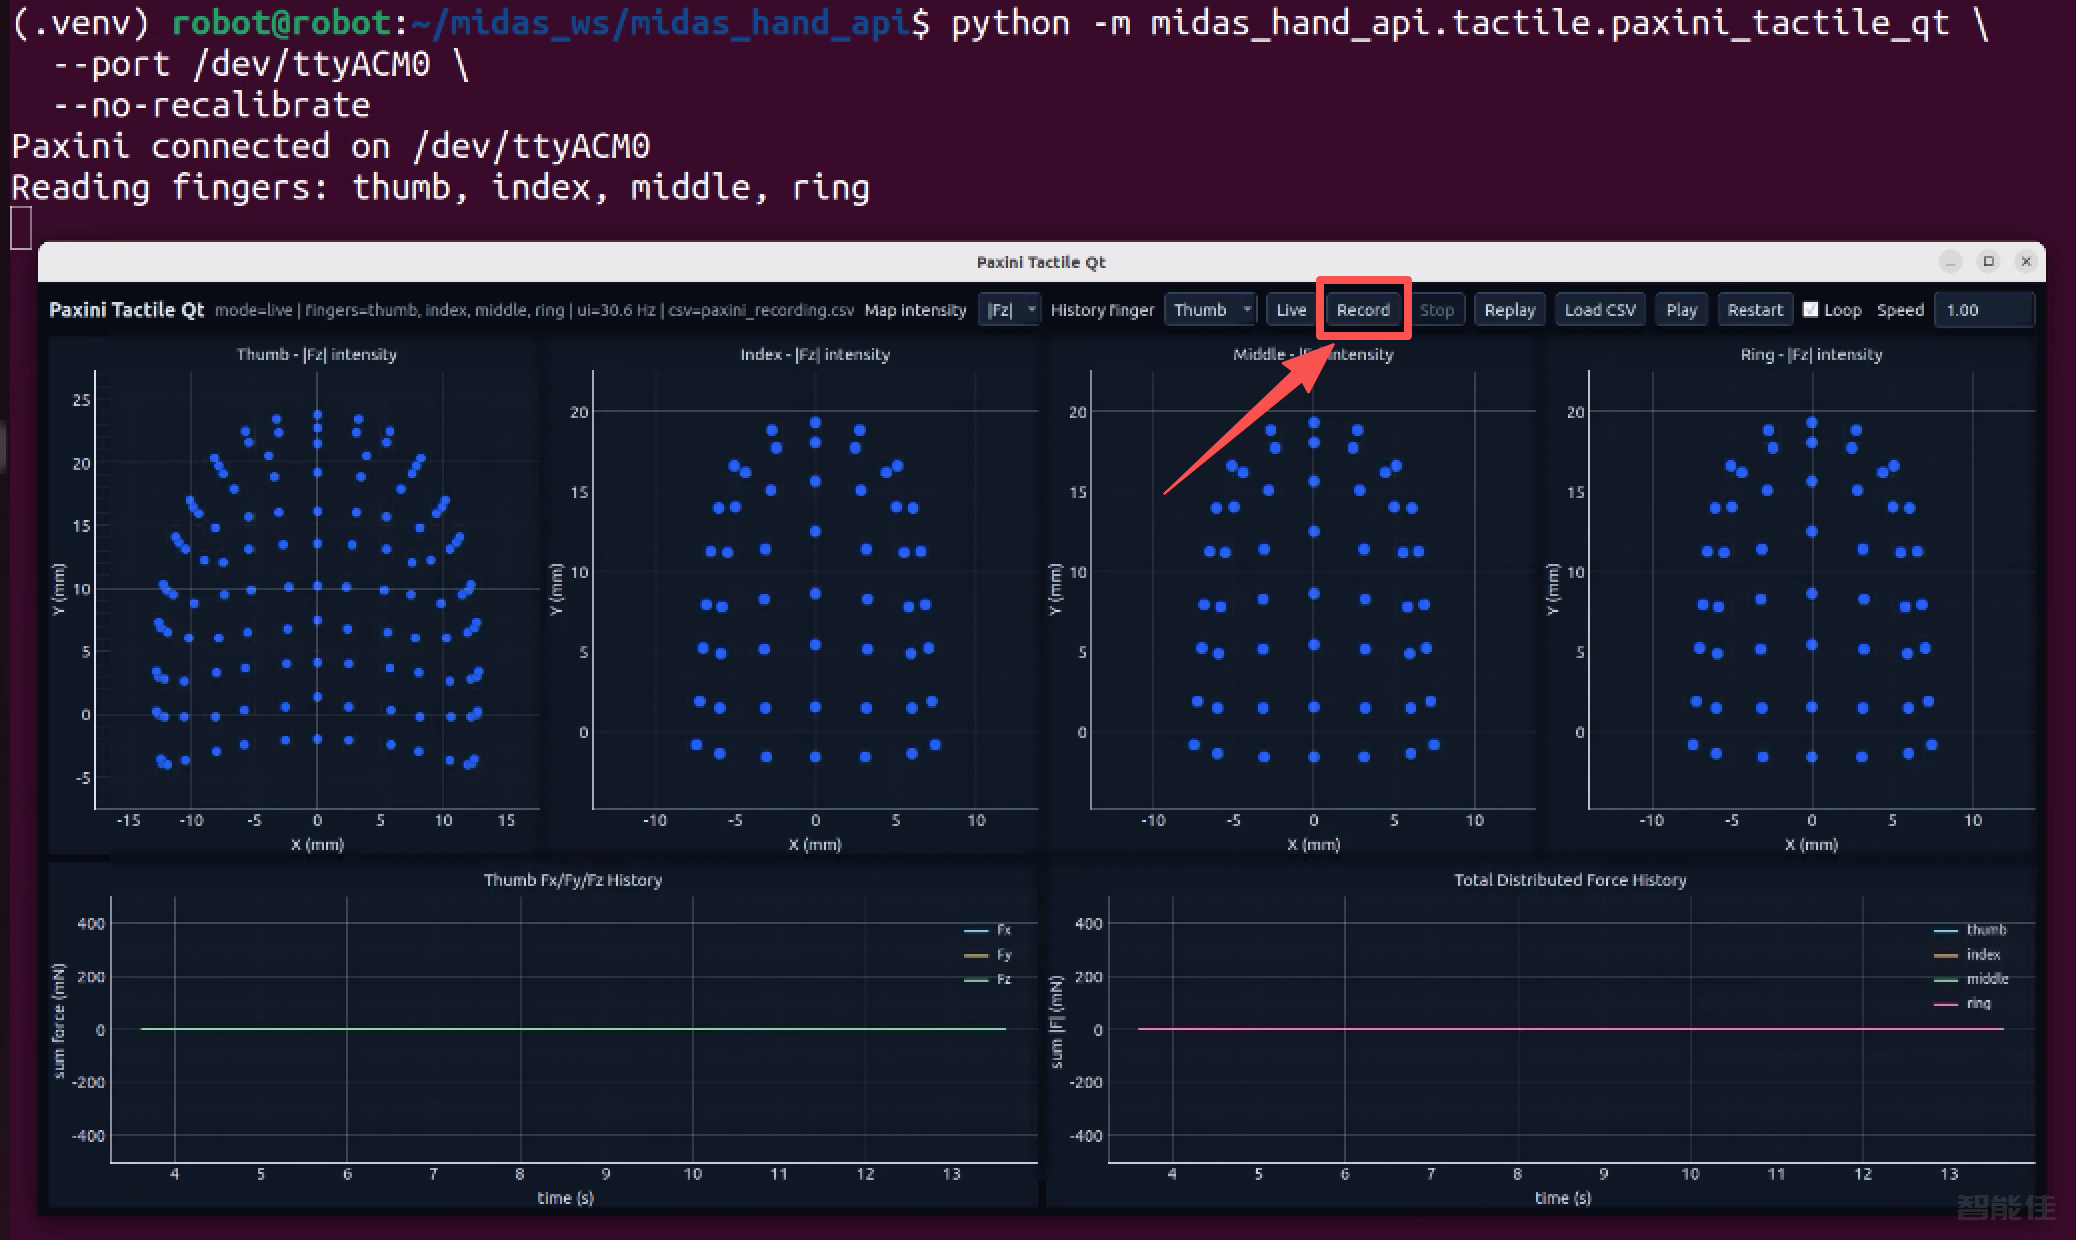The height and width of the screenshot is (1240, 2076).
Task: Click the csv=paxini_recording.csv status text
Action: (x=761, y=310)
